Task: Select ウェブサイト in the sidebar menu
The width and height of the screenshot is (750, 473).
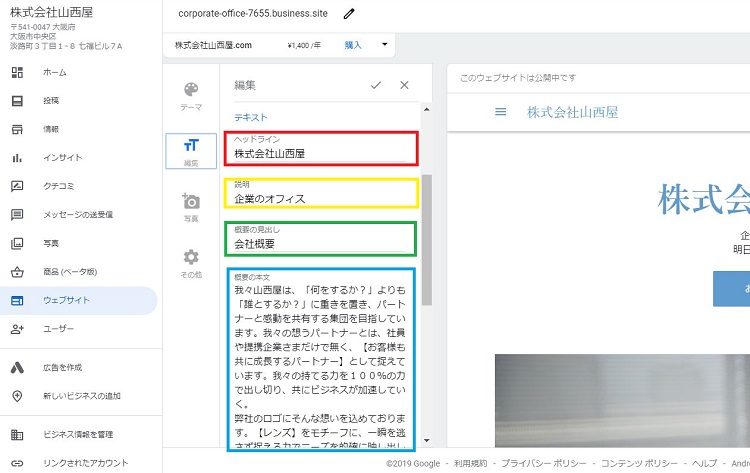Action: (x=66, y=300)
